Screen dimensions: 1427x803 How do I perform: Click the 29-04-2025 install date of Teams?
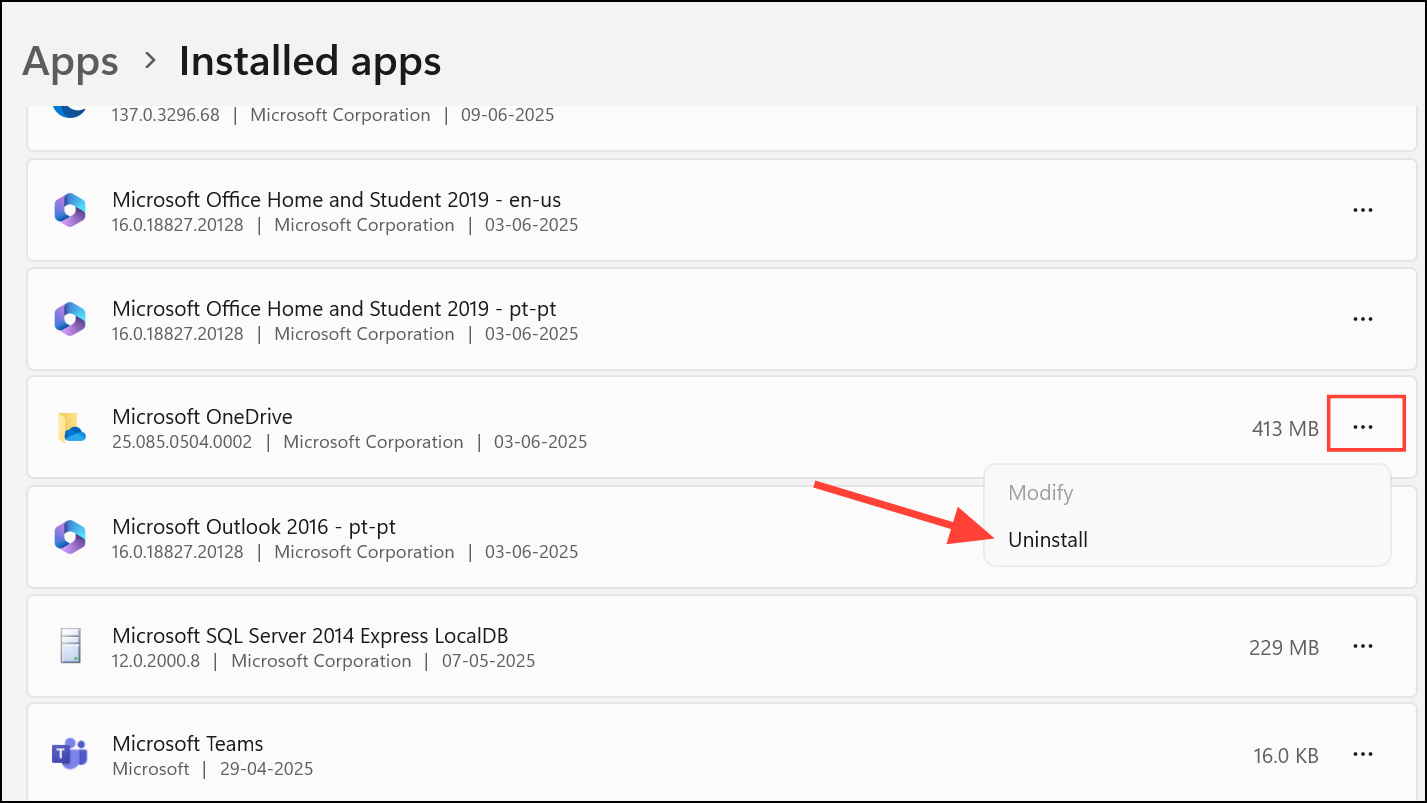(266, 769)
